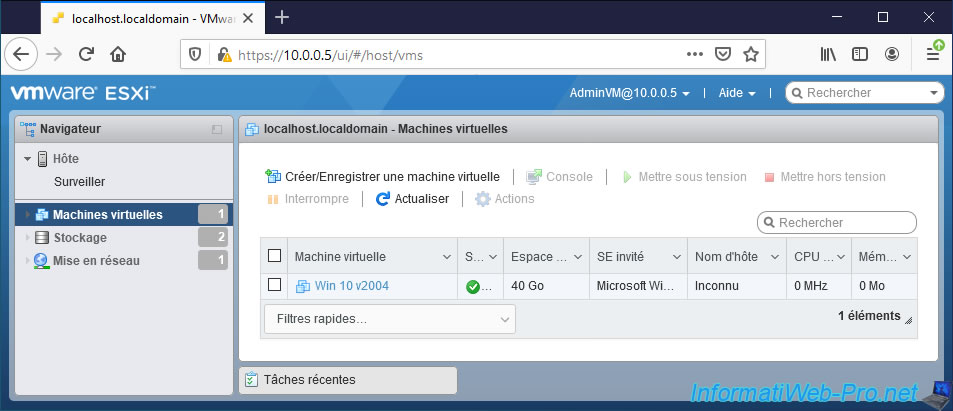953x411 pixels.
Task: Click the Console toolbar button
Action: (x=559, y=177)
